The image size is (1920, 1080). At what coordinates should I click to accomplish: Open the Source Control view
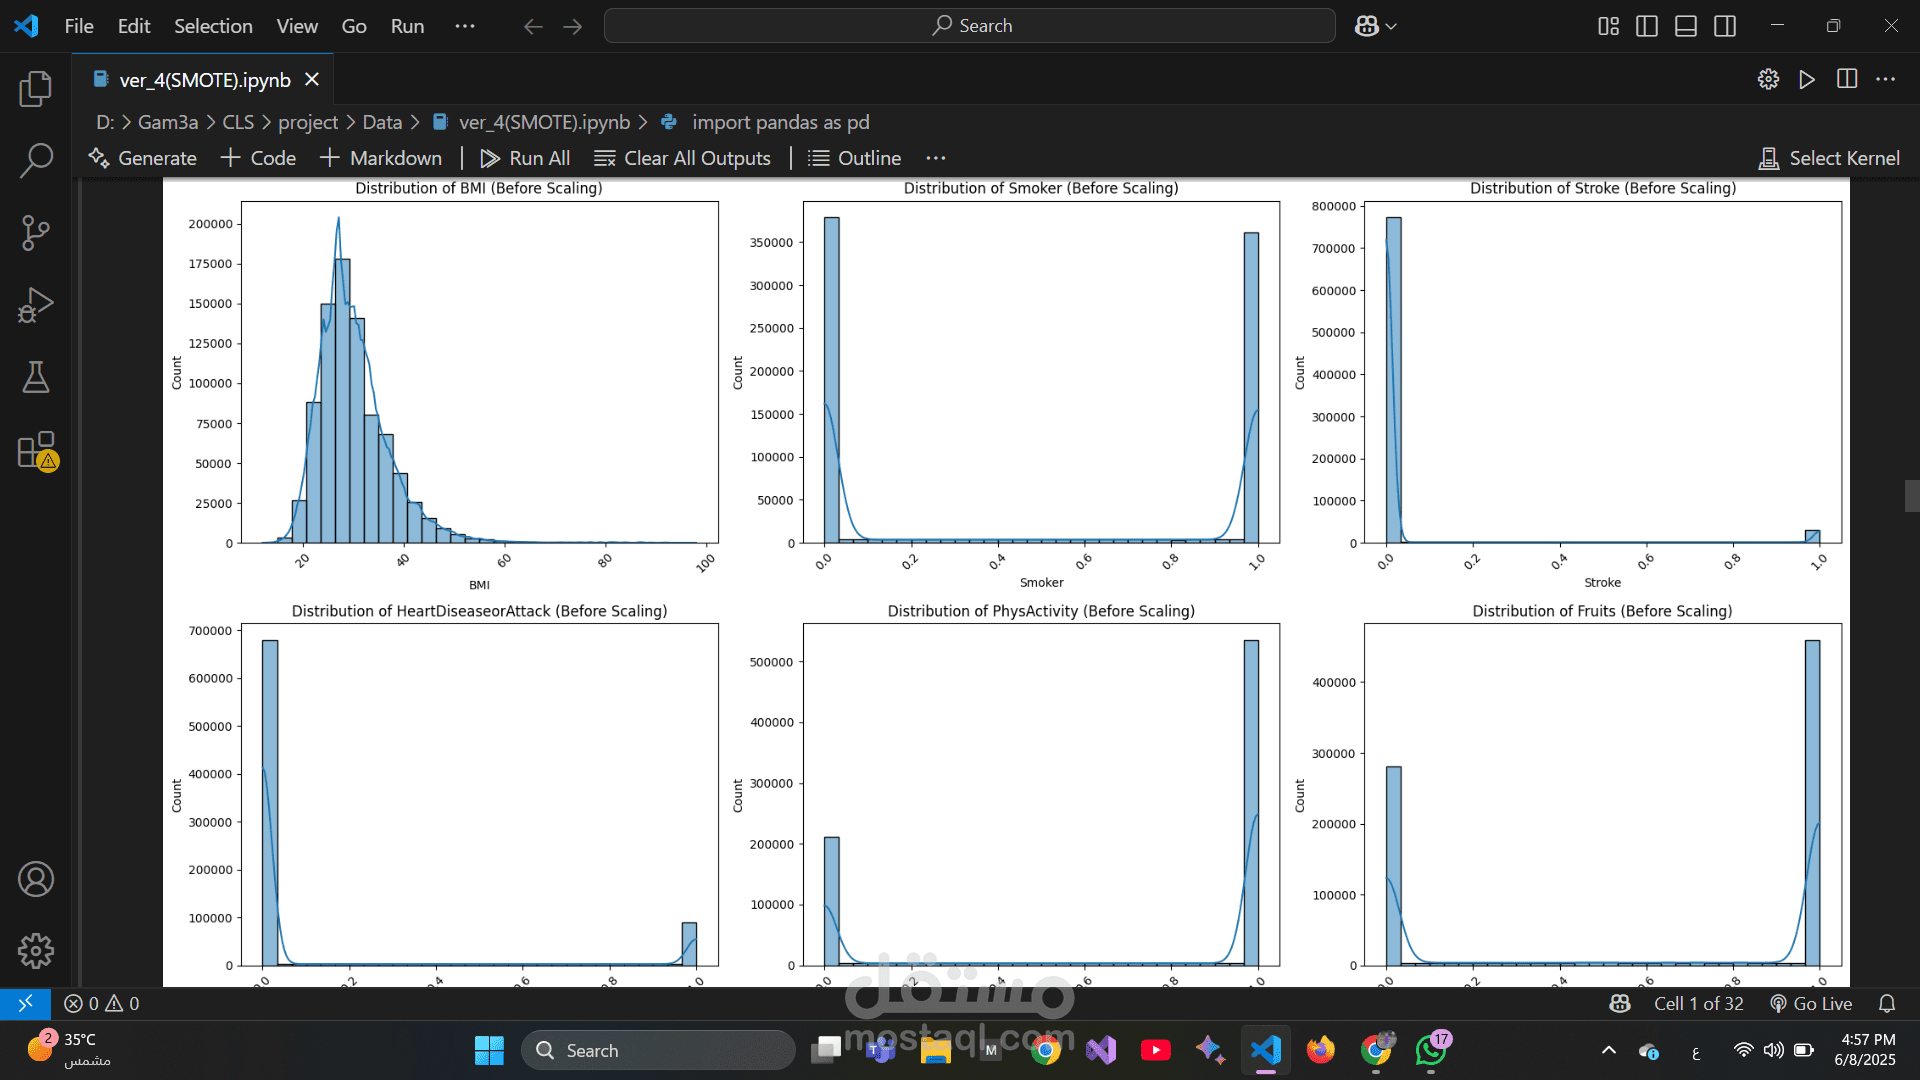pyautogui.click(x=36, y=233)
